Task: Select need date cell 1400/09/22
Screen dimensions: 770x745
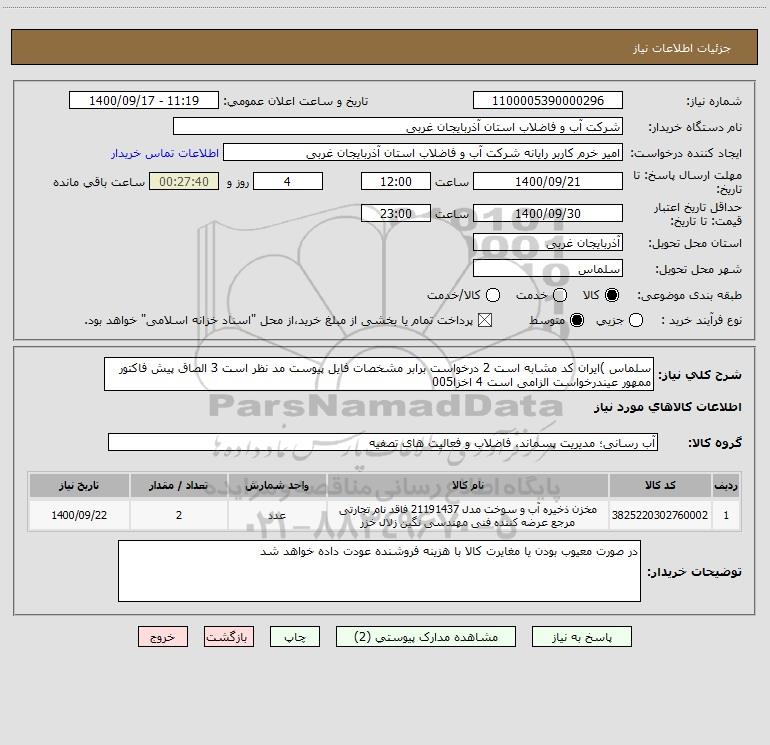Action: (x=79, y=515)
